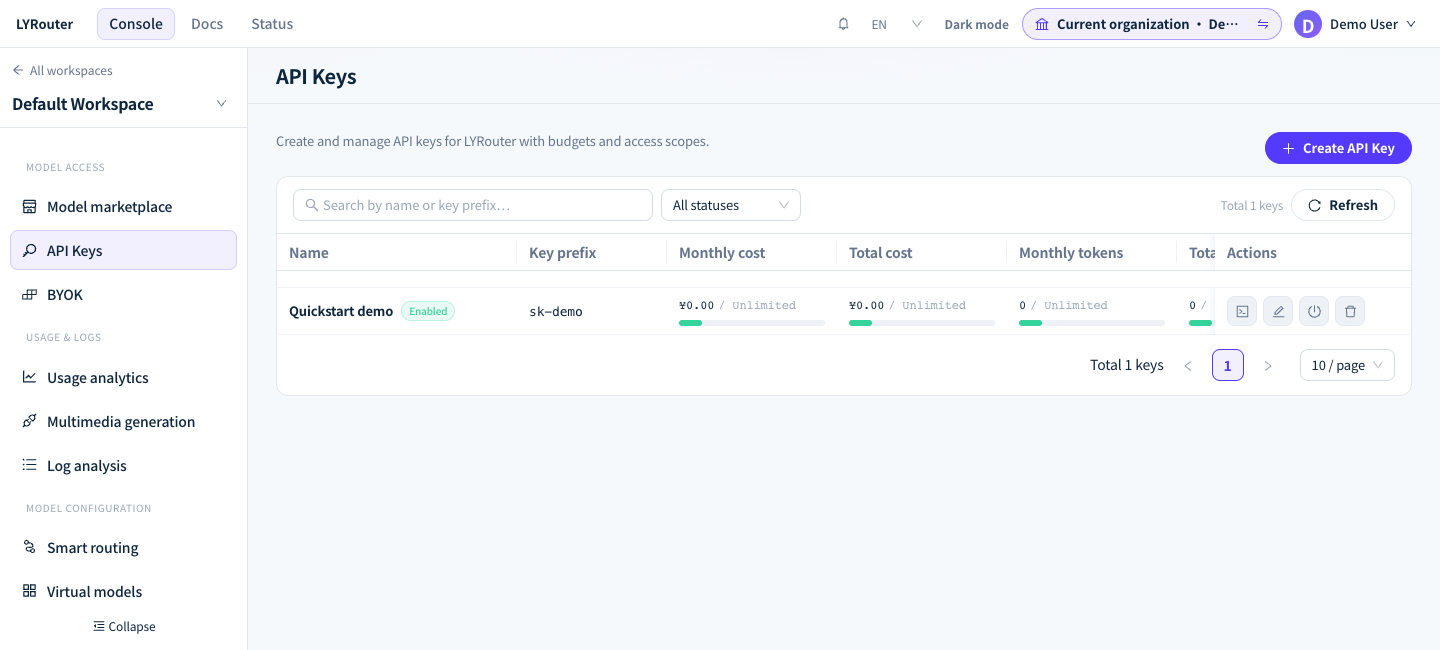This screenshot has height=650, width=1440.
Task: Click the organization swap arrows icon
Action: point(1263,24)
